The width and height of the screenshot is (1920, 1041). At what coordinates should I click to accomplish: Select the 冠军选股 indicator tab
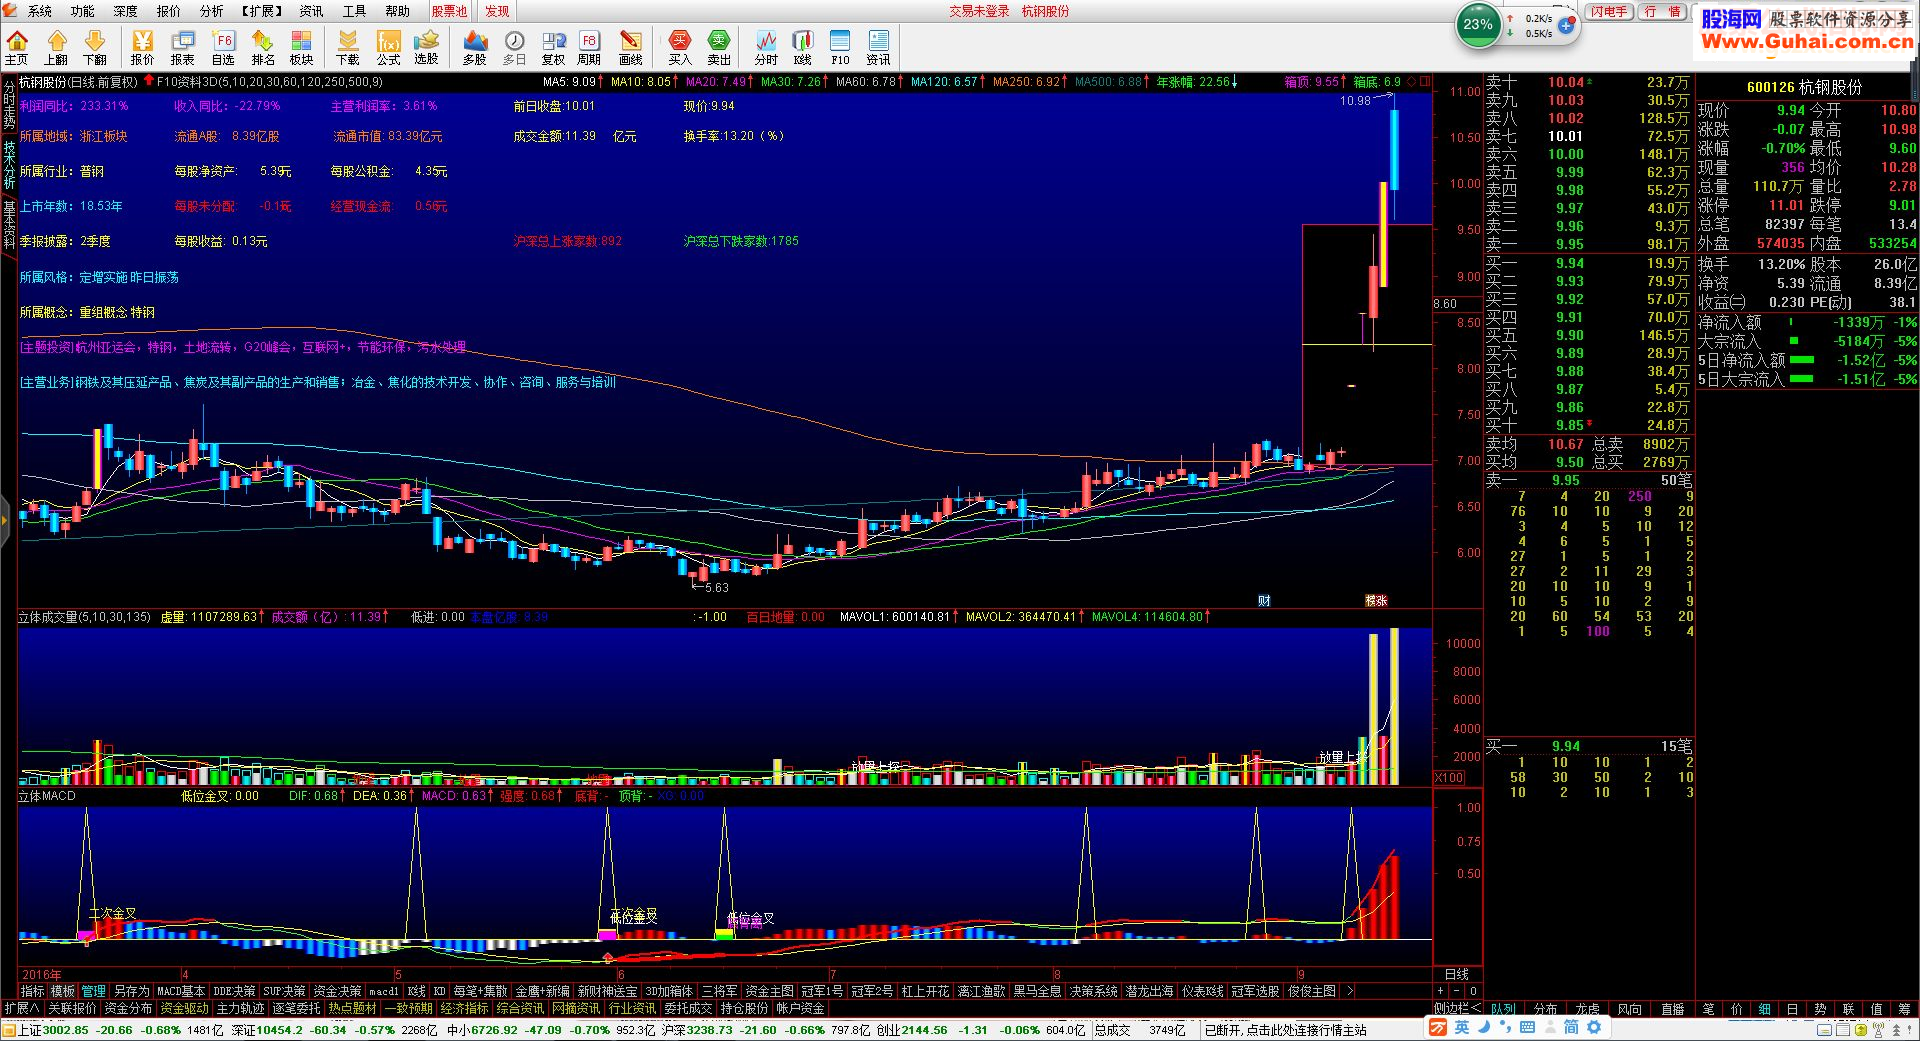click(1255, 991)
